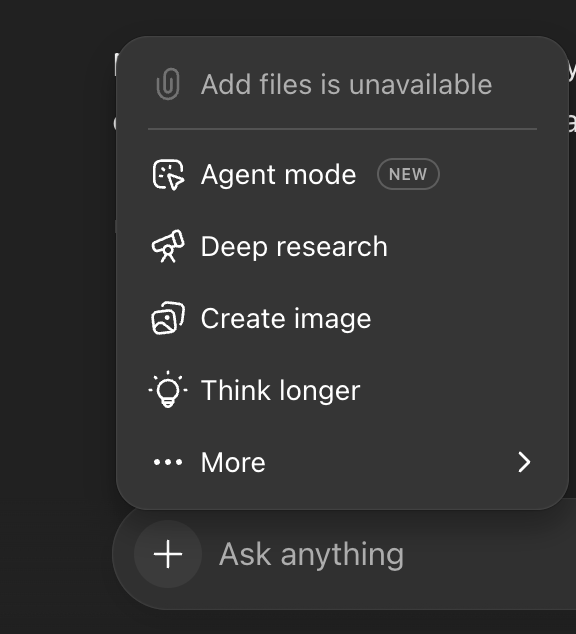Click the Agent mode text label
The height and width of the screenshot is (634, 576).
[x=279, y=175]
